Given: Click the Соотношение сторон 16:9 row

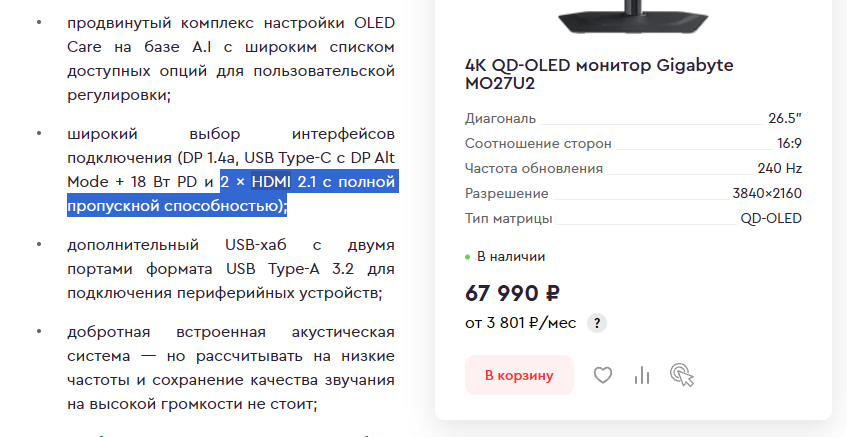Looking at the screenshot, I should coord(633,143).
